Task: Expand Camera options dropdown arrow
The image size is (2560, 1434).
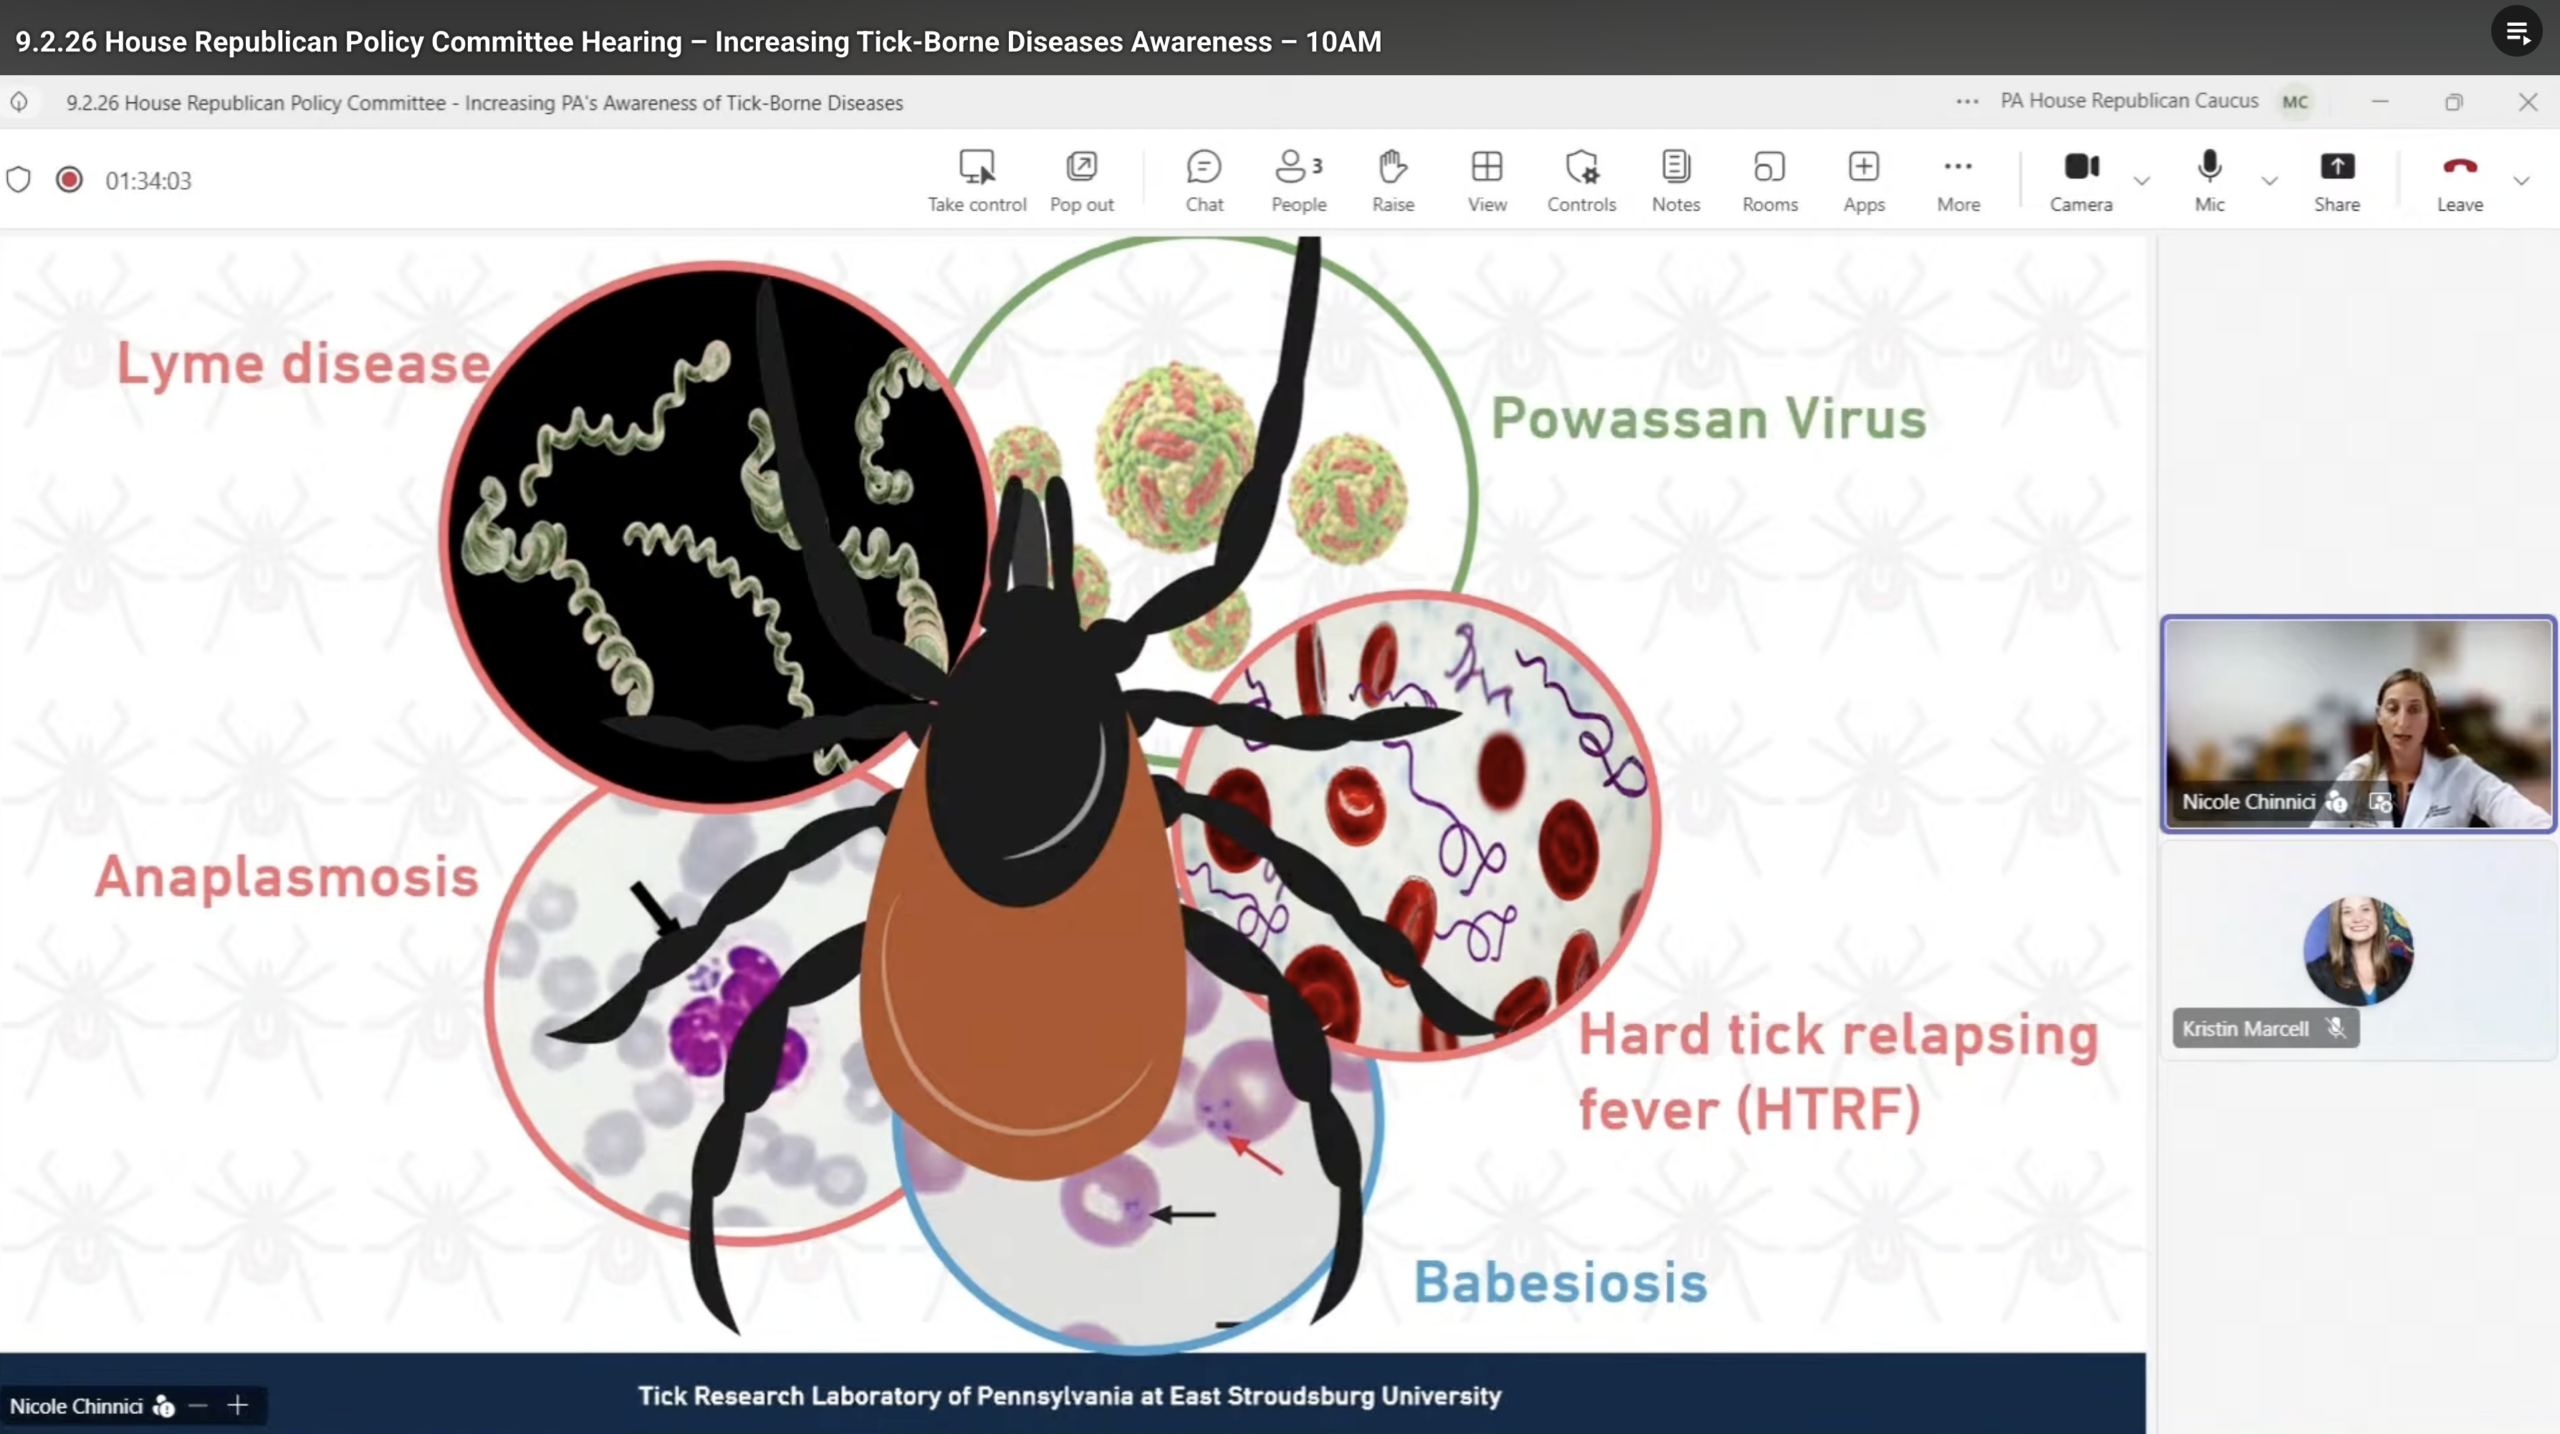Action: [2141, 181]
